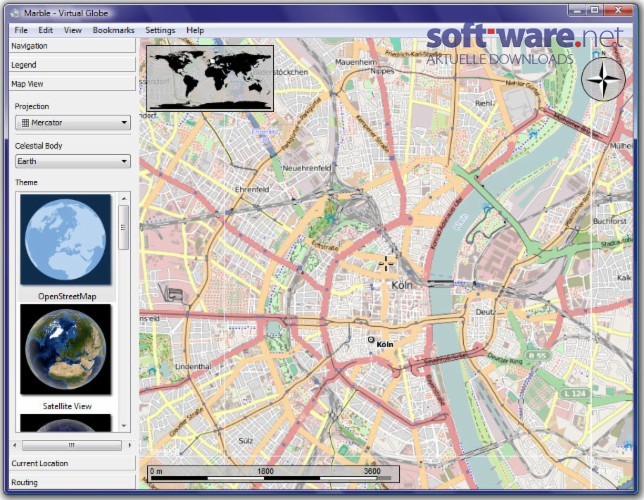Open the Settings menu
Image resolution: width=644 pixels, height=500 pixels.
[160, 30]
